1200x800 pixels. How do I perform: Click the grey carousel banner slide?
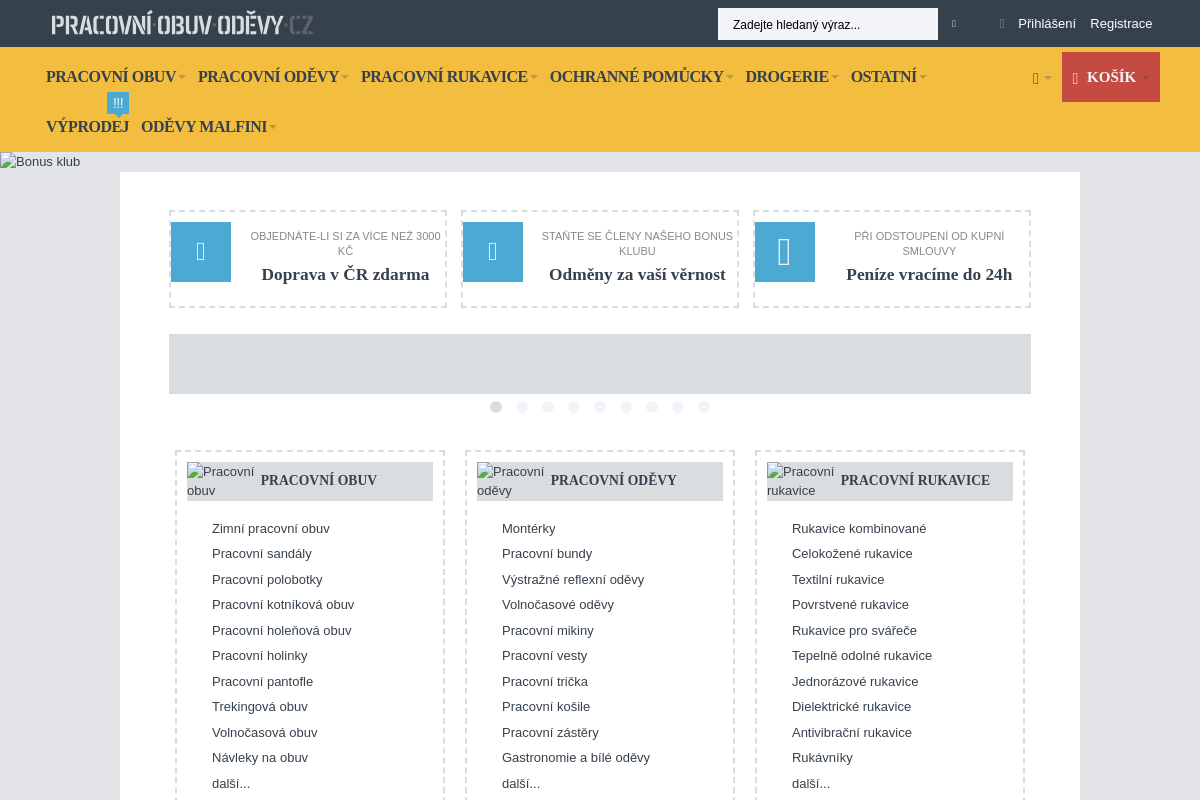[600, 364]
